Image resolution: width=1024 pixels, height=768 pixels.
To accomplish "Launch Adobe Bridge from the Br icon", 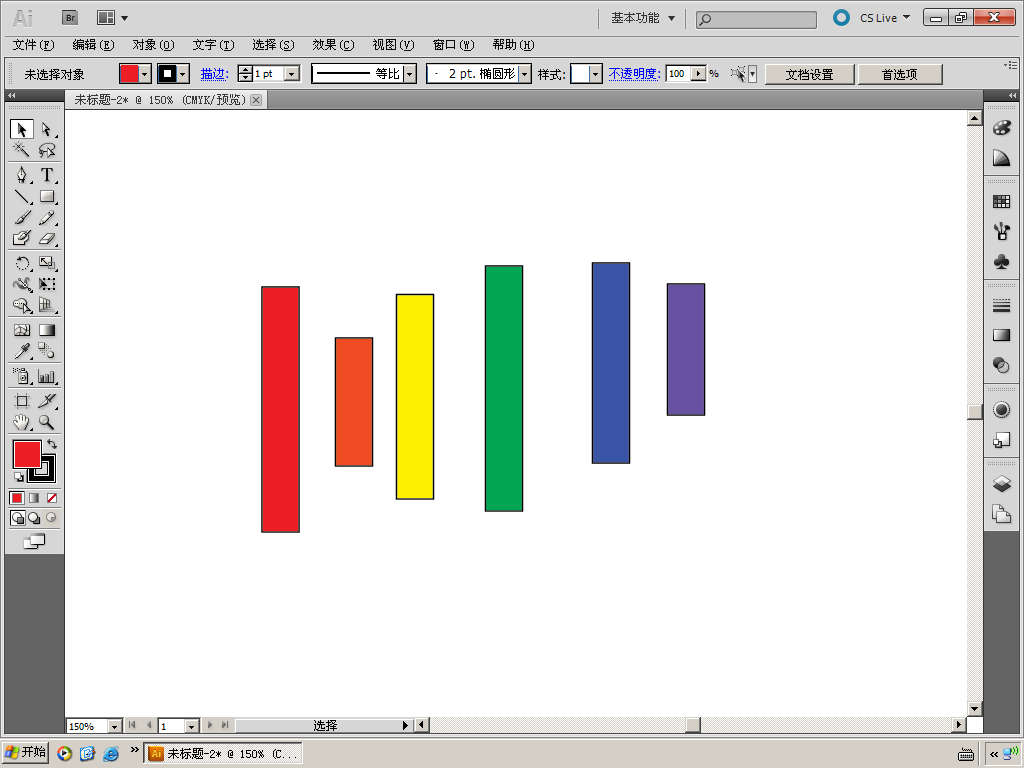I will (x=70, y=18).
